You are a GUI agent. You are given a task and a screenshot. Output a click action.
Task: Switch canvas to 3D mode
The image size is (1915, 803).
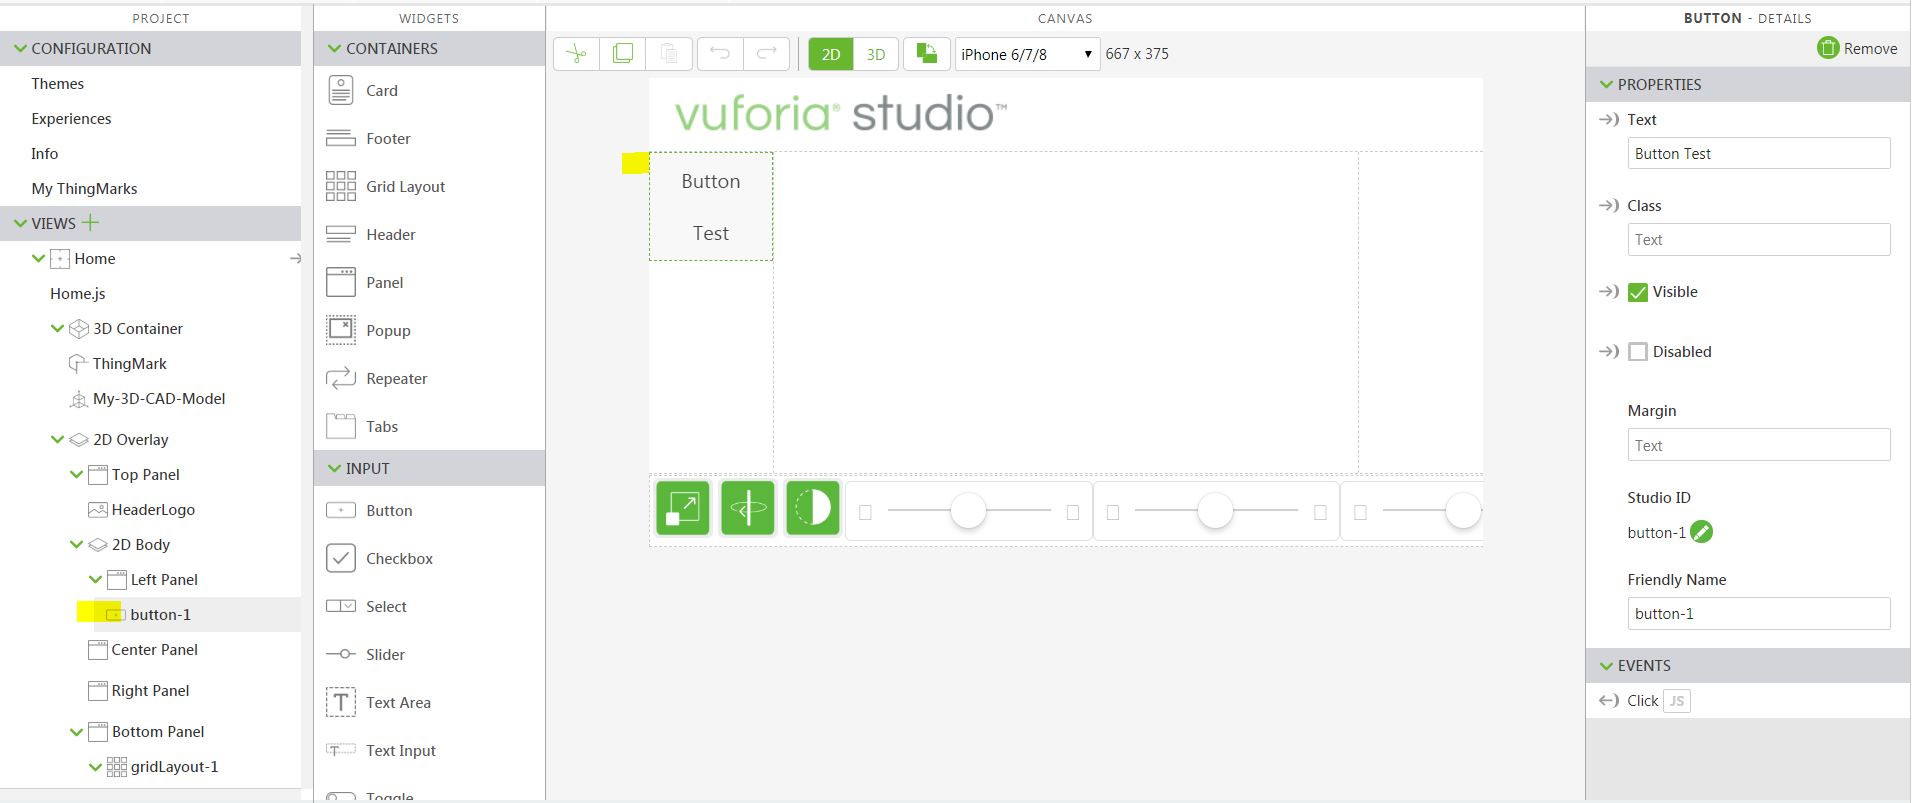coord(876,54)
